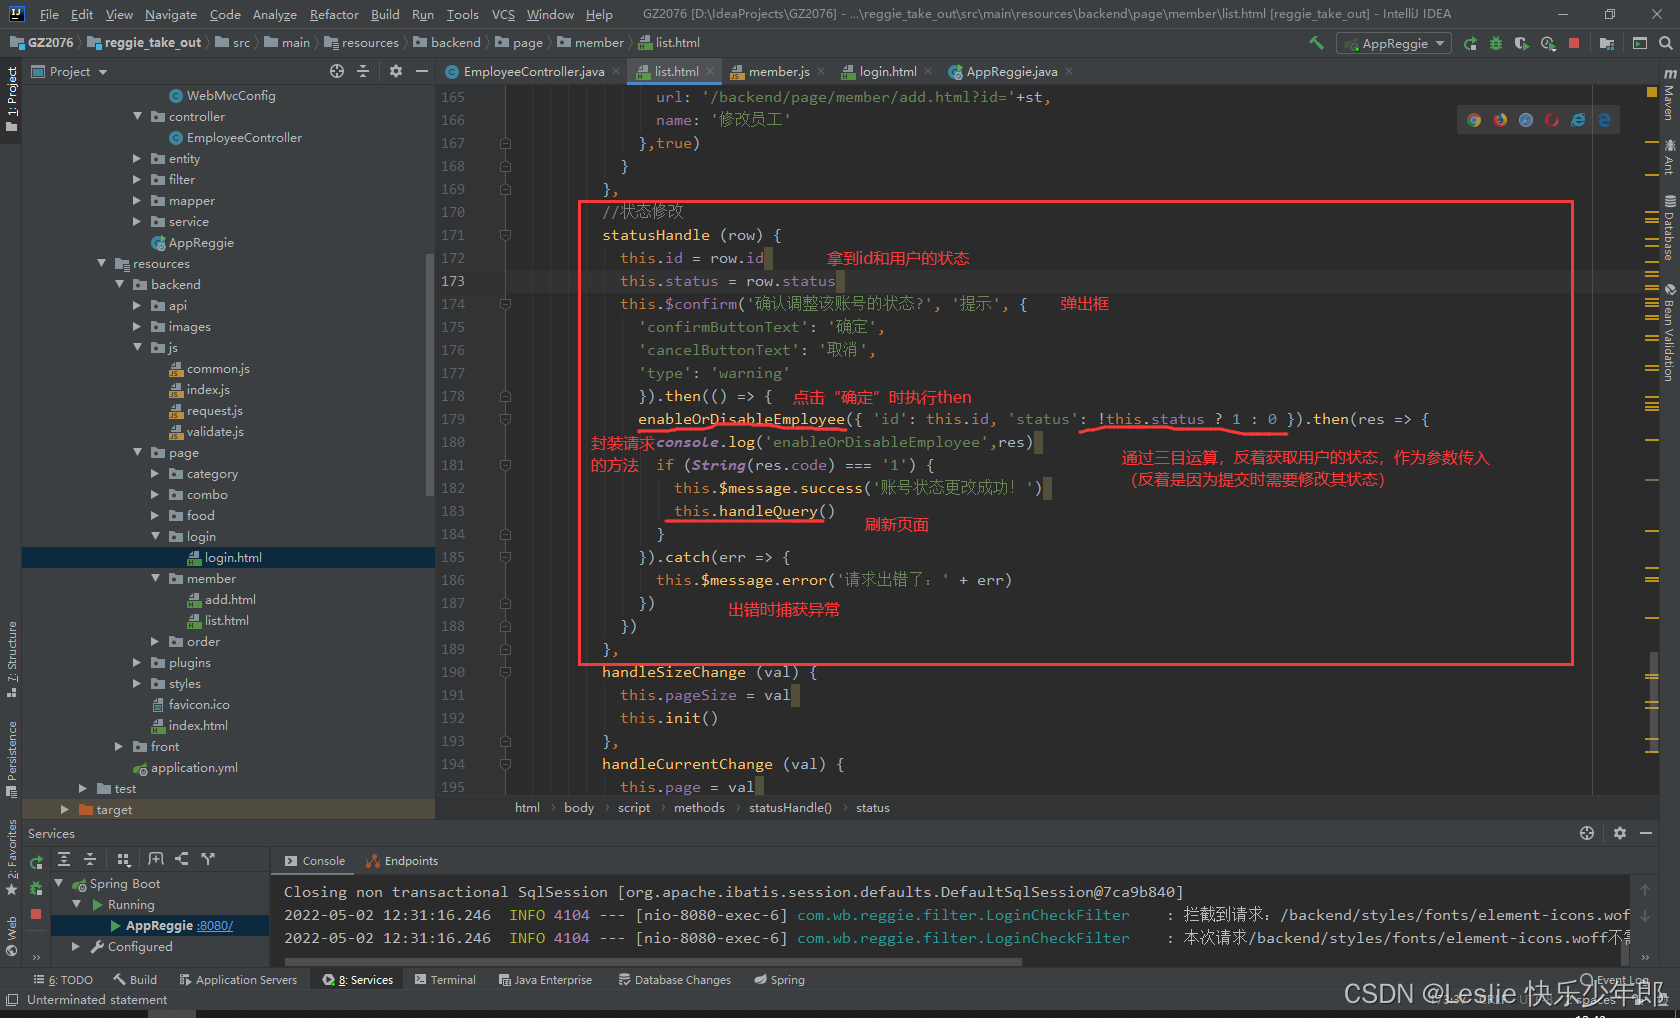Viewport: 1680px width, 1018px height.
Task: Open the page in Internet Explorer
Action: click(1578, 120)
